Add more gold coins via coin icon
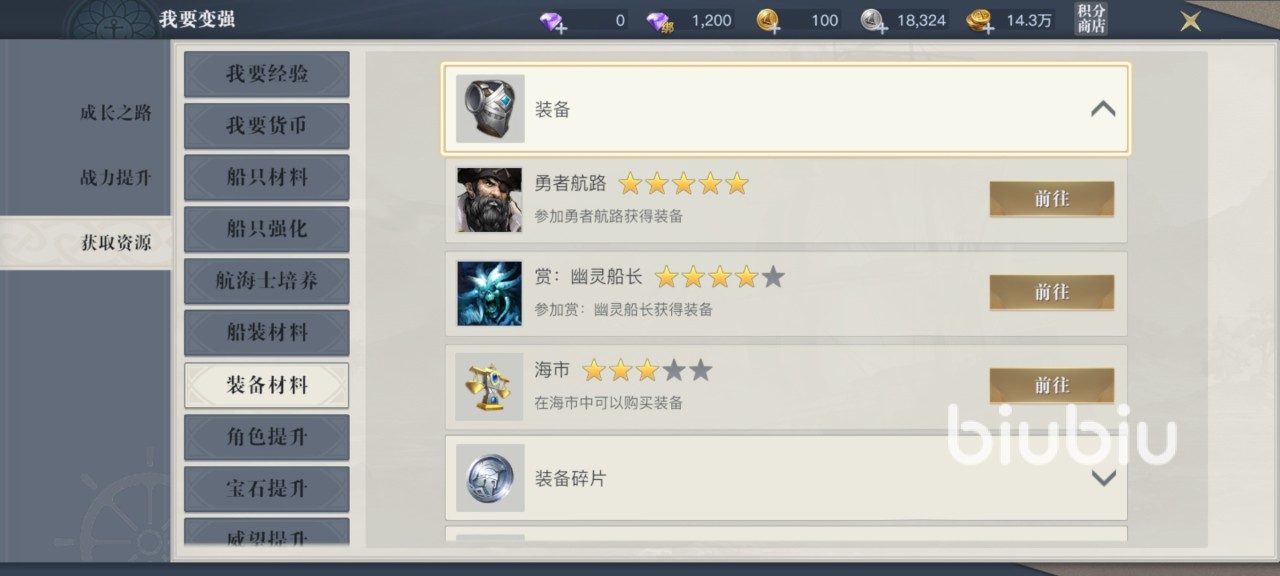The width and height of the screenshot is (1280, 576). [769, 21]
